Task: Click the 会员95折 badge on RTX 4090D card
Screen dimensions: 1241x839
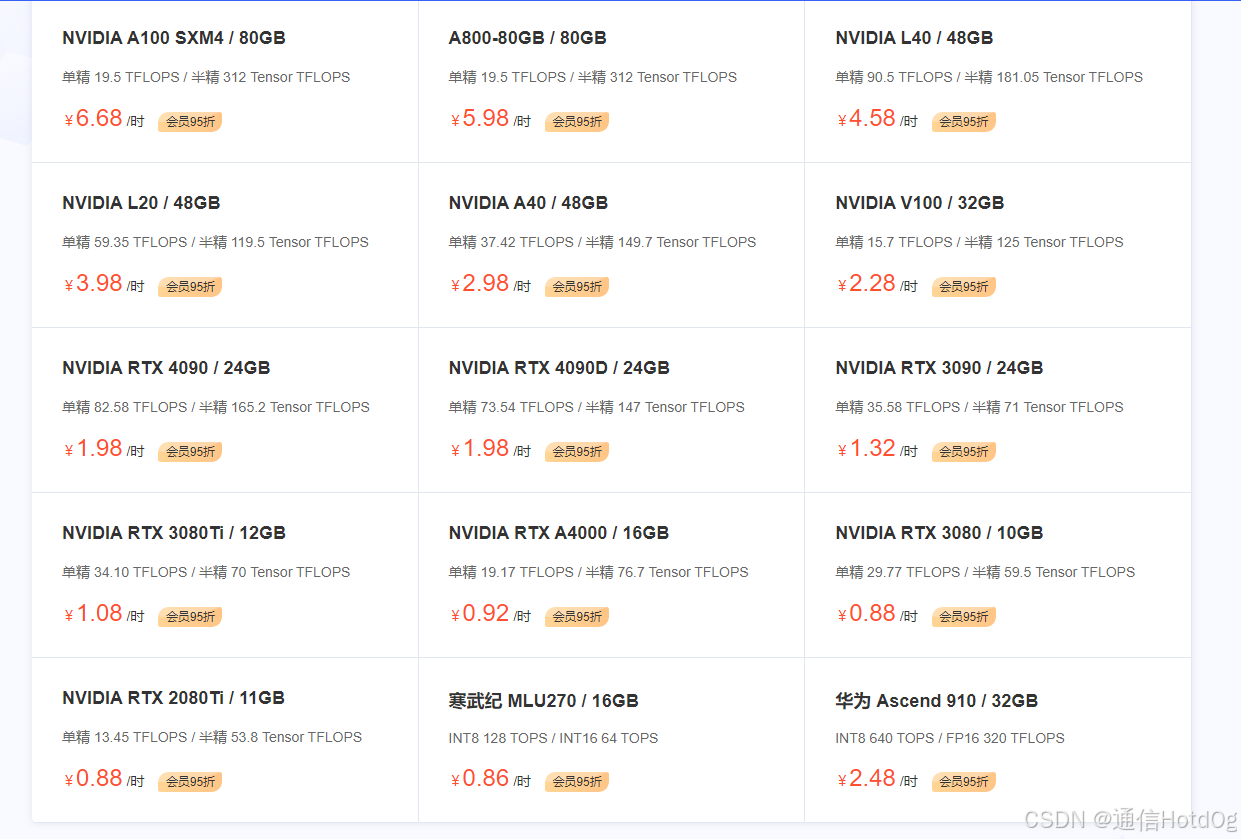Action: pyautogui.click(x=577, y=452)
